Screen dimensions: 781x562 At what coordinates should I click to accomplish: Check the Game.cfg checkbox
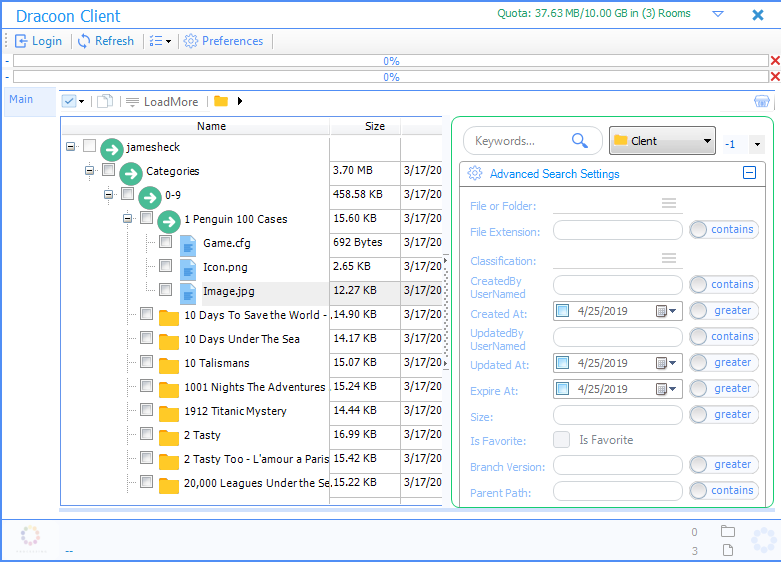(165, 242)
